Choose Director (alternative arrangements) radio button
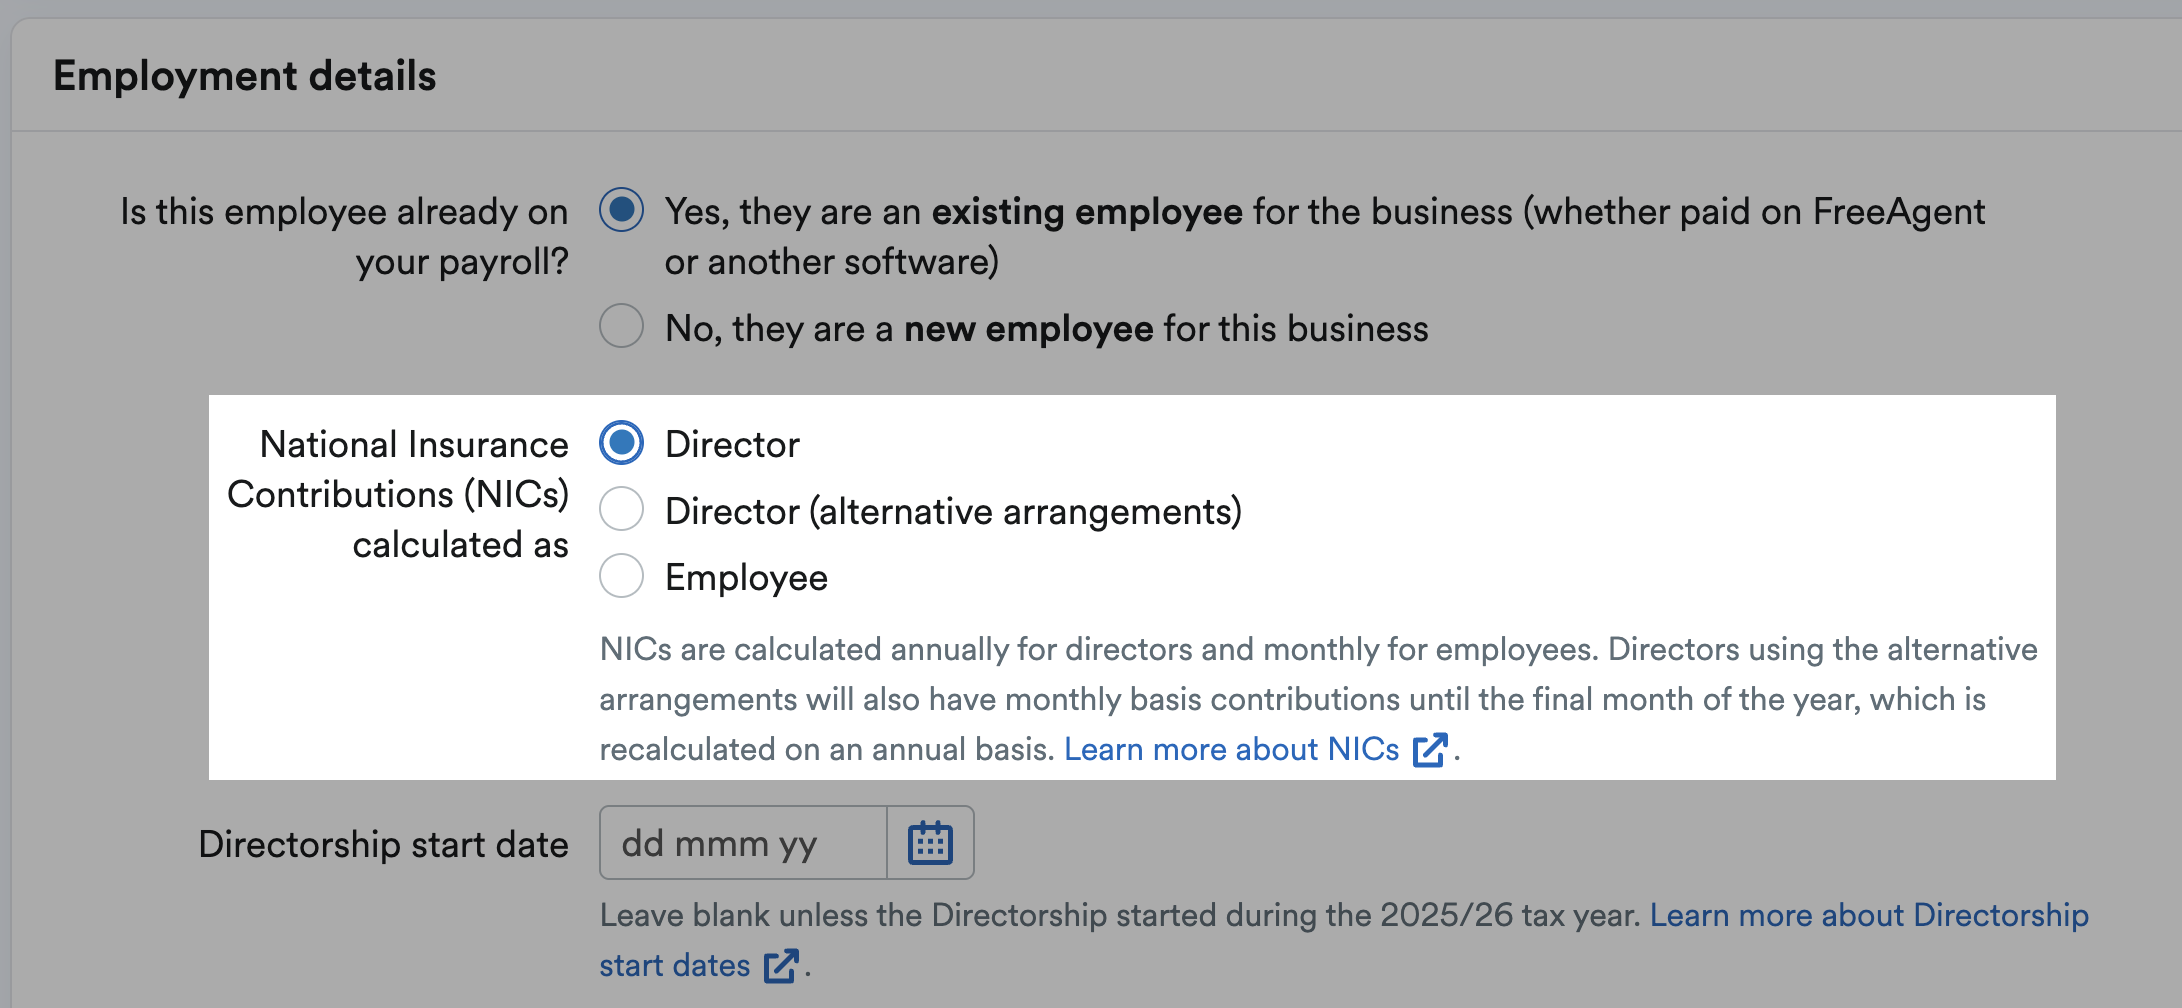The width and height of the screenshot is (2182, 1008). coord(621,509)
